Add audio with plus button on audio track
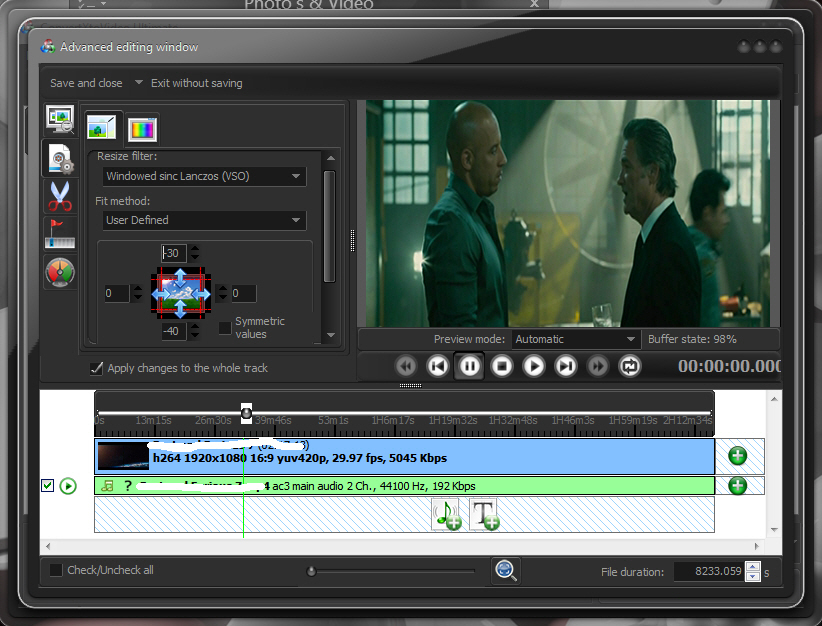 pos(738,485)
